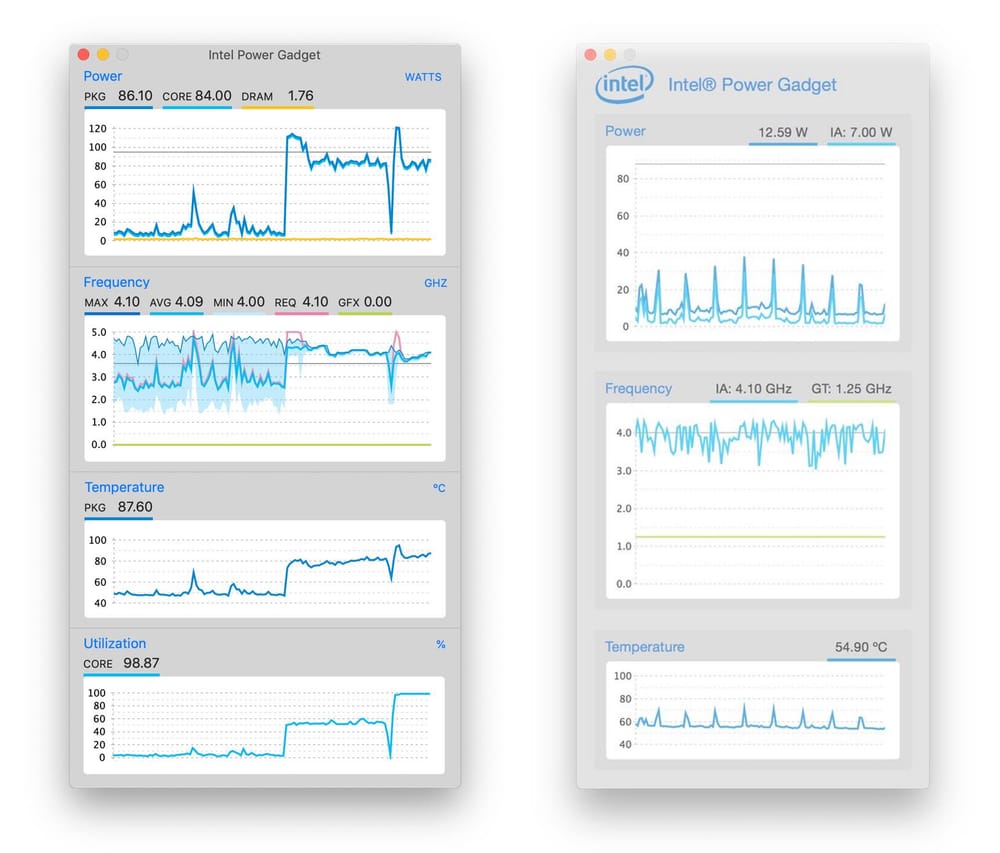The width and height of the screenshot is (1000, 853).
Task: Click the Frequency section header in left window
Action: pyautogui.click(x=116, y=282)
